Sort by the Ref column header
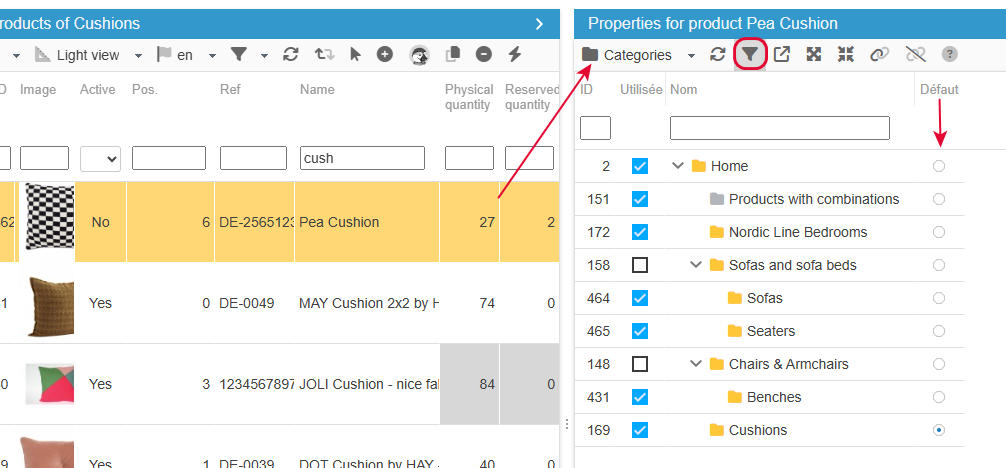1006x468 pixels. [230, 90]
